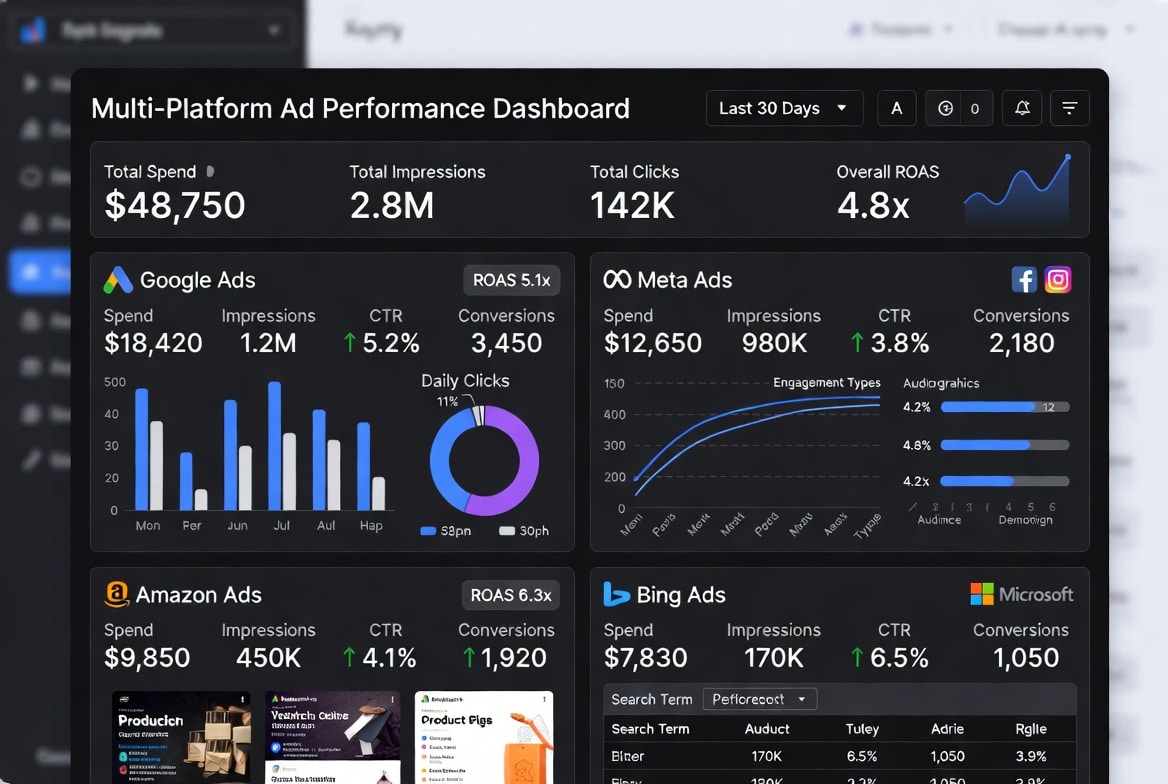
Task: Click the counter button showing 0
Action: [959, 108]
